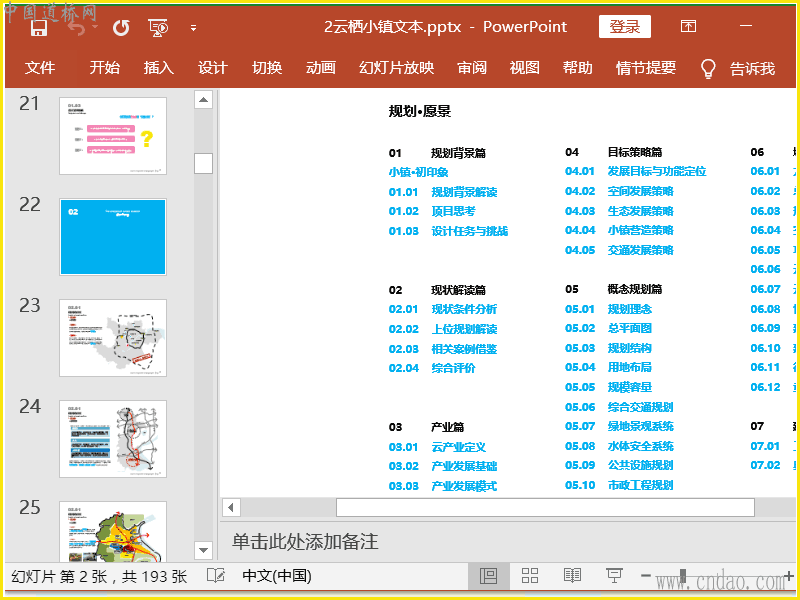Screen dimensions: 800x600
Task: Click thumbnail pane scroll up arrow
Action: click(x=204, y=99)
